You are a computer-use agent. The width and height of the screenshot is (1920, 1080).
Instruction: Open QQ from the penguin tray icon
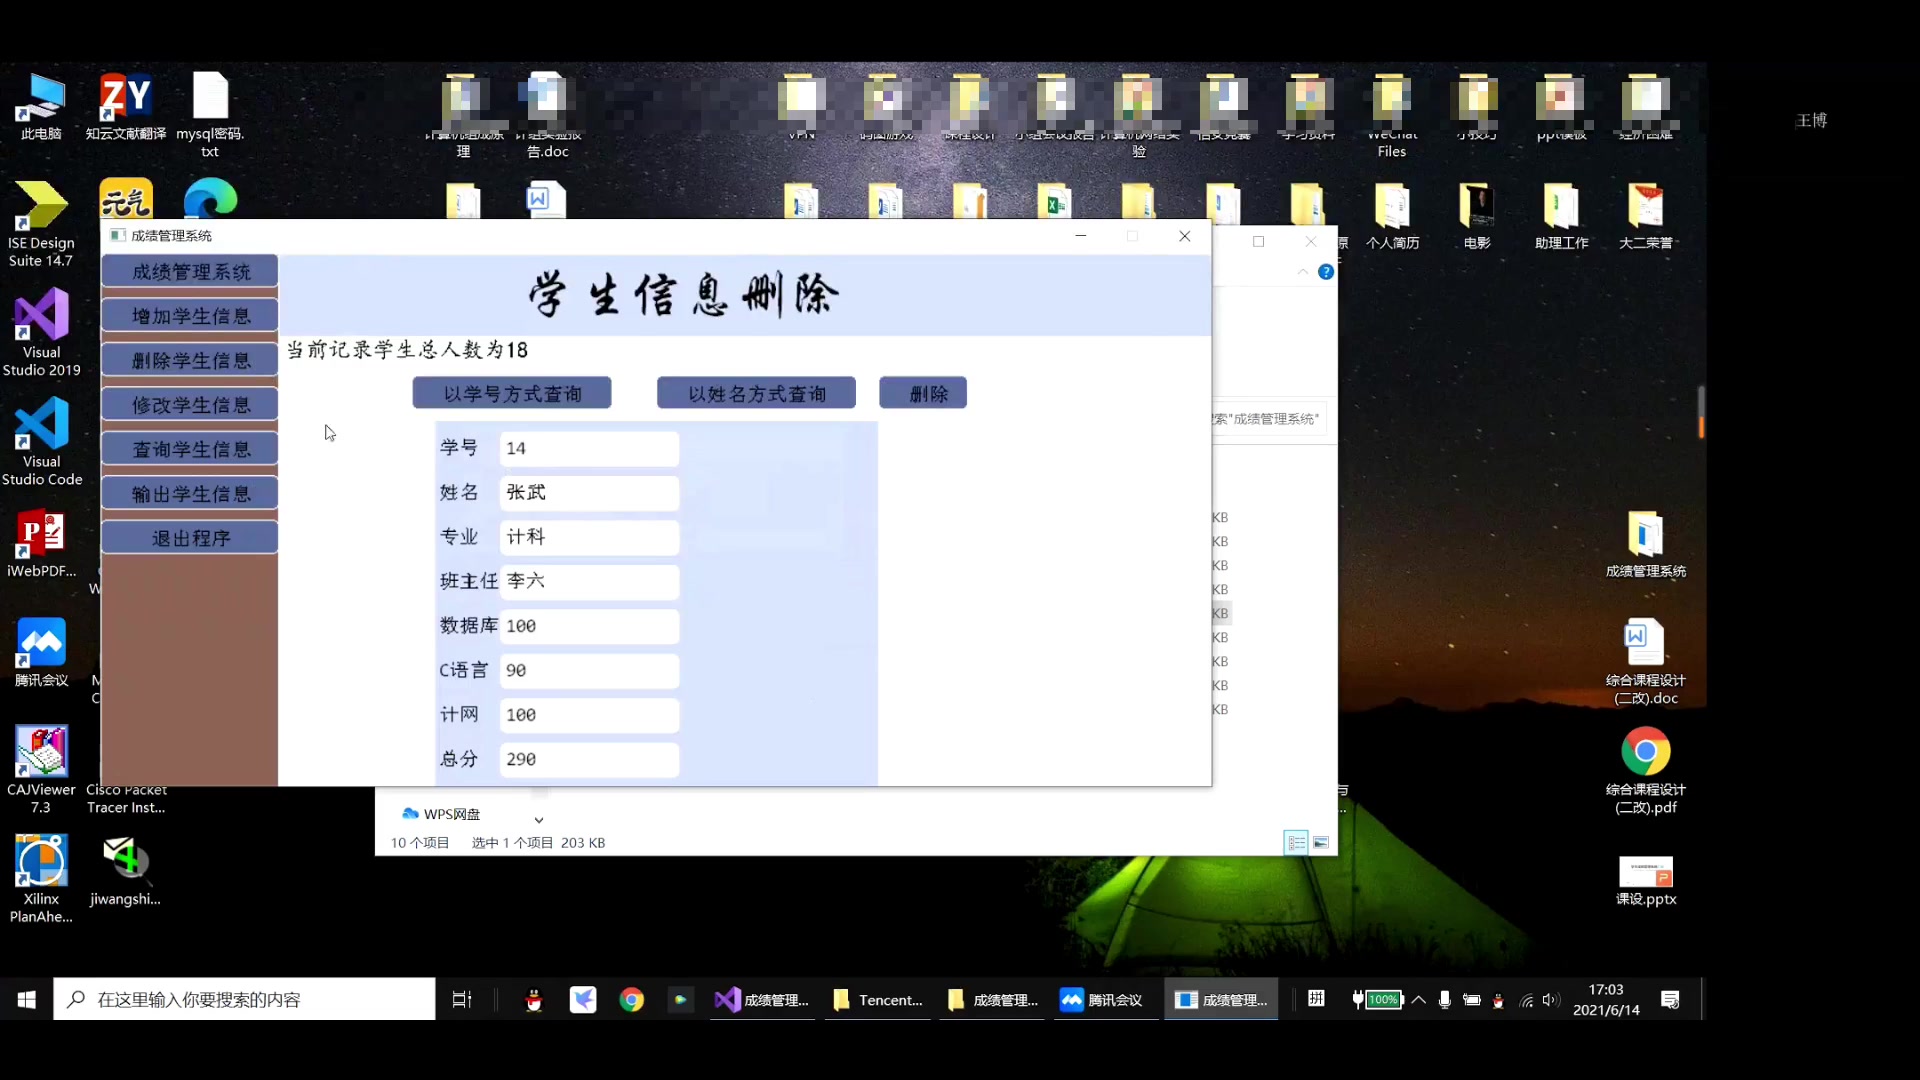(534, 999)
